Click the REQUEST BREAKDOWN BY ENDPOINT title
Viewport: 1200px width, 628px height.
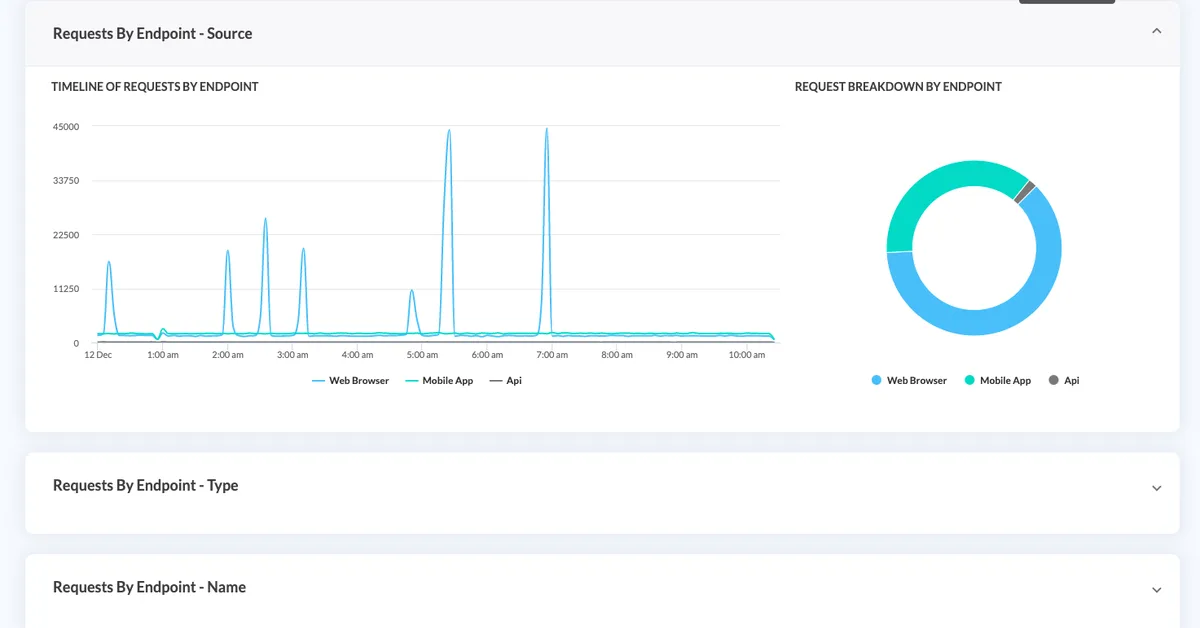[898, 86]
